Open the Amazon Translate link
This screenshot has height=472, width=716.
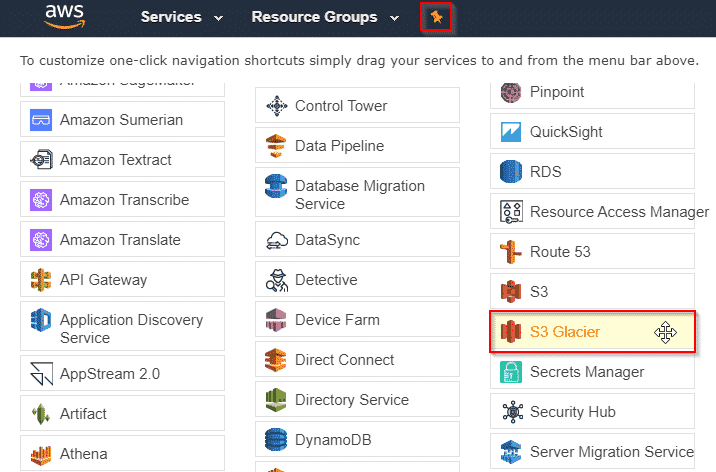coord(120,240)
